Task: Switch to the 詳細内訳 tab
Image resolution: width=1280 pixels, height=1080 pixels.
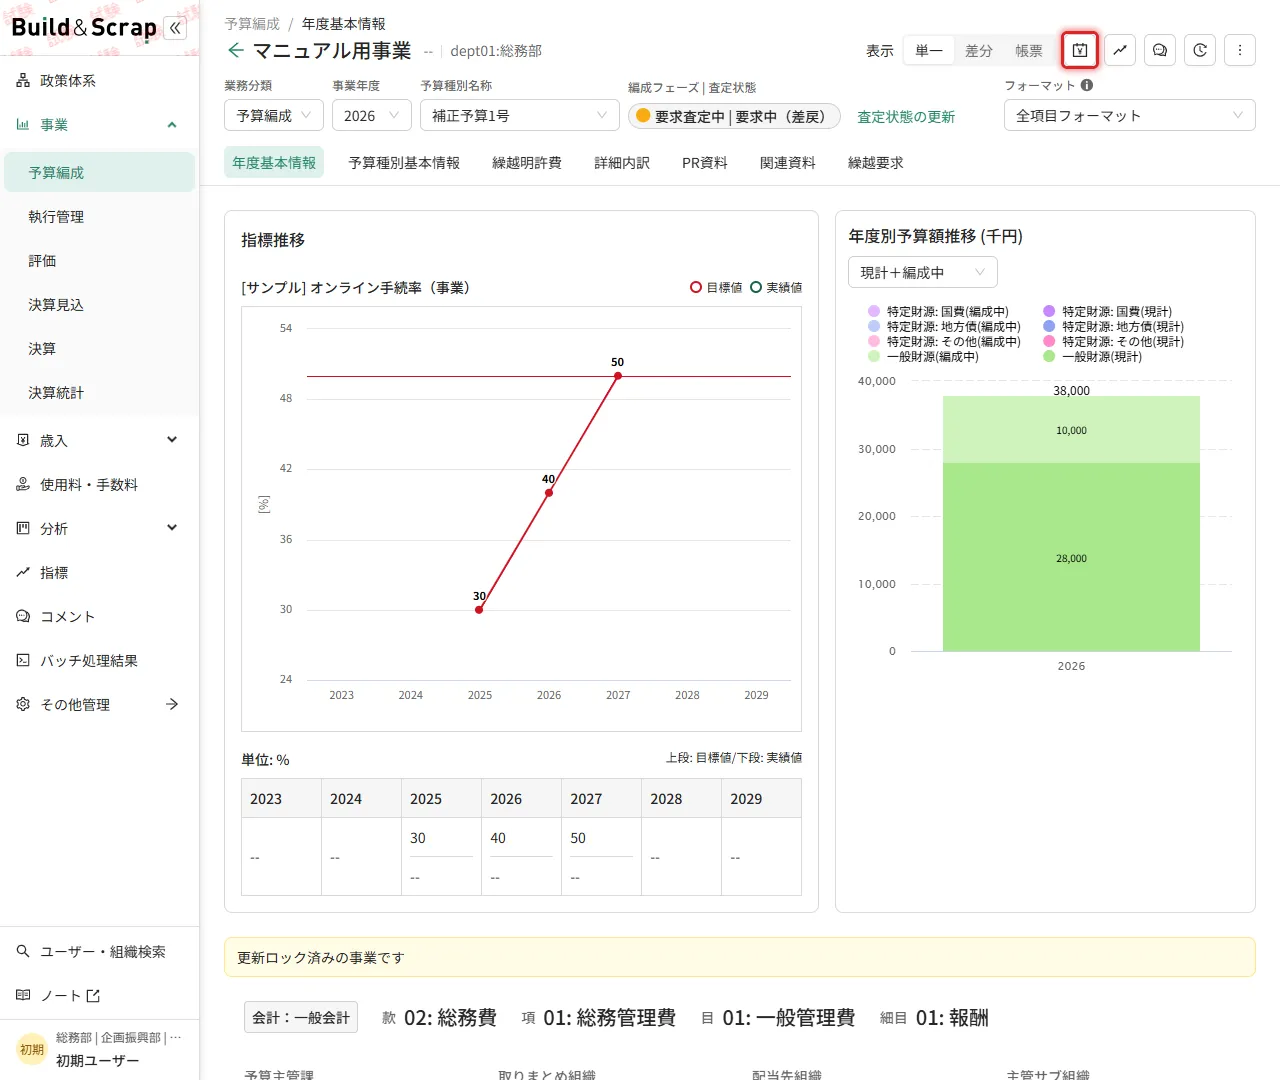Action: [622, 163]
